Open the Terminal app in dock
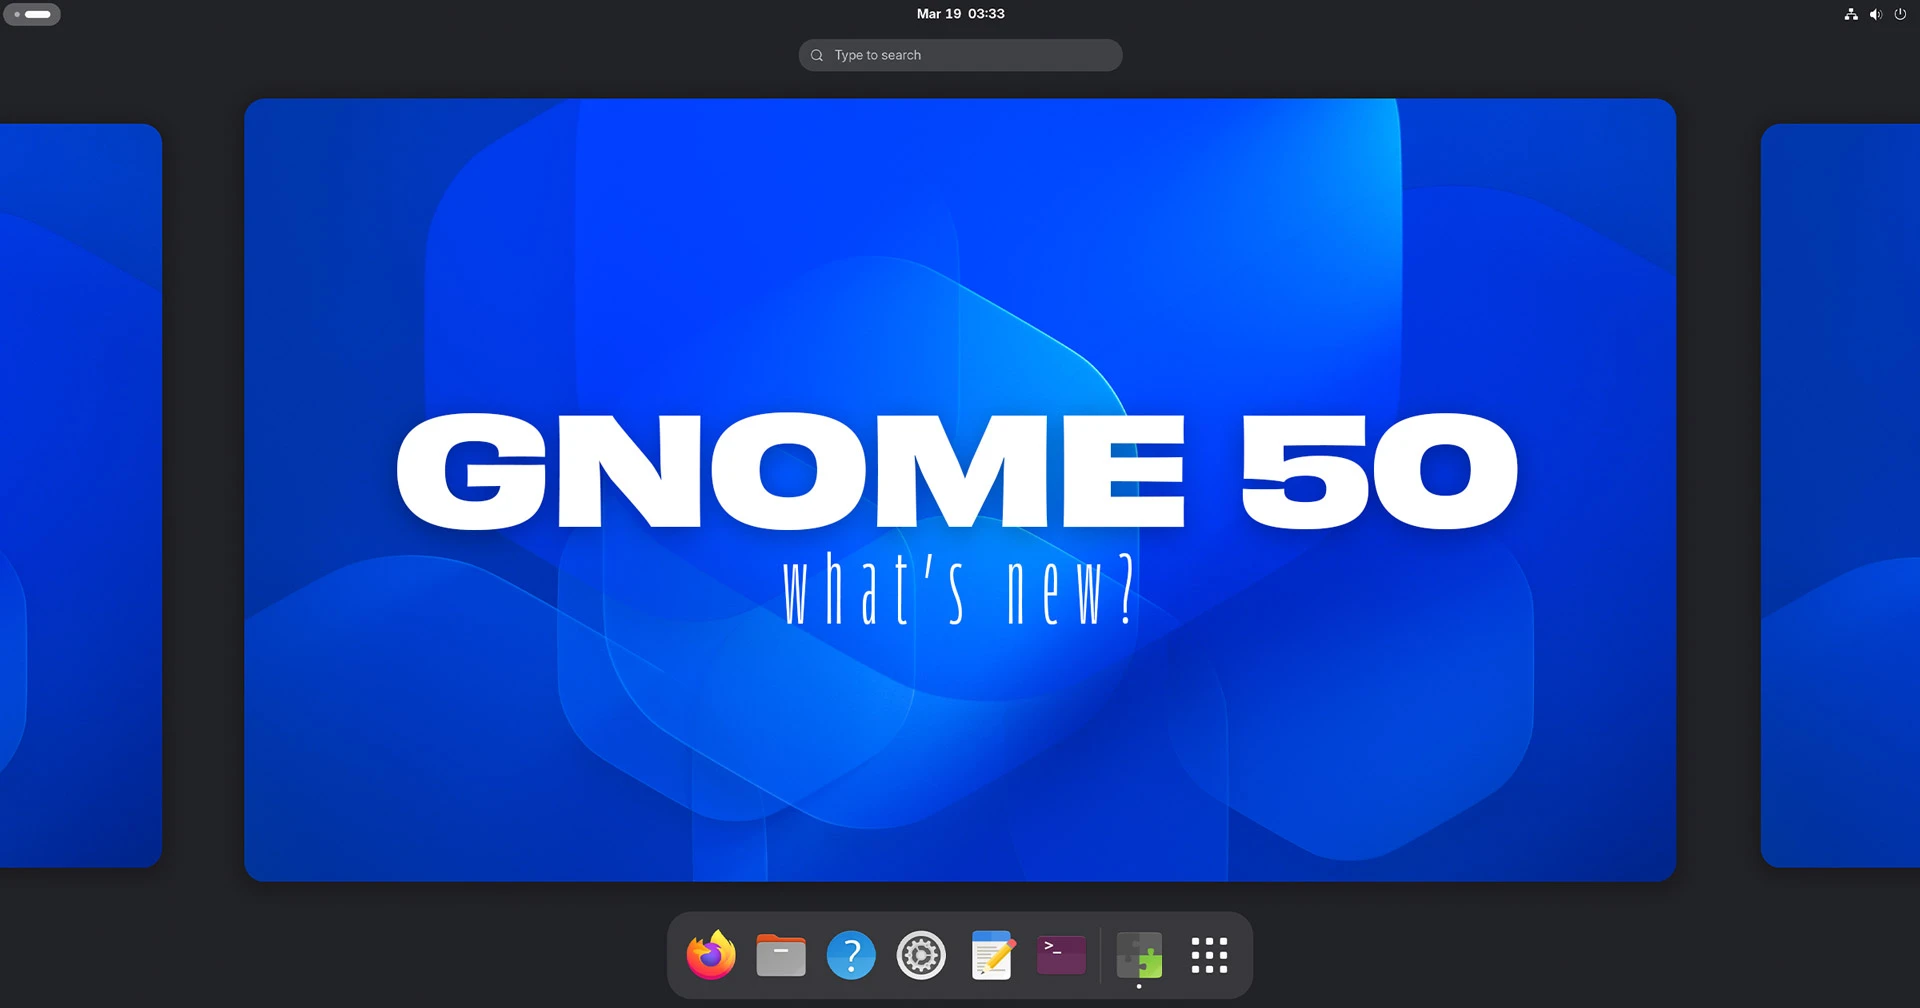Screen dimensions: 1920x1008 pyautogui.click(x=1061, y=956)
